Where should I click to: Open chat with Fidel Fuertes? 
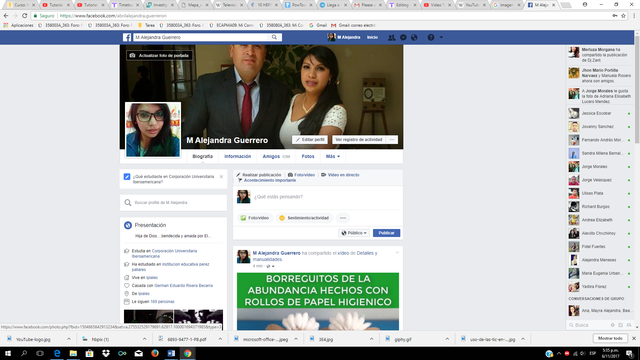pos(600,247)
